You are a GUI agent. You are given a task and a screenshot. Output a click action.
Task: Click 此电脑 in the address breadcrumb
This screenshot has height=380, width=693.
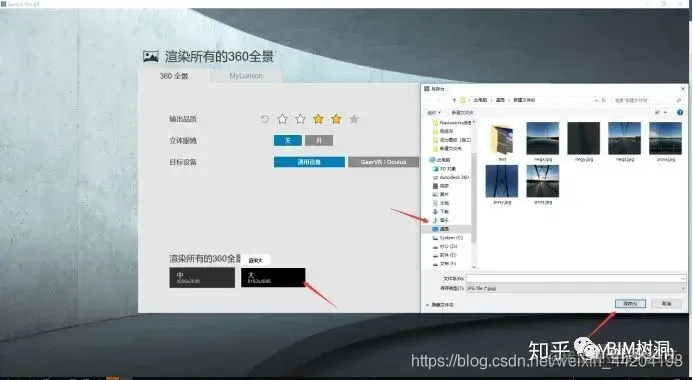(480, 100)
